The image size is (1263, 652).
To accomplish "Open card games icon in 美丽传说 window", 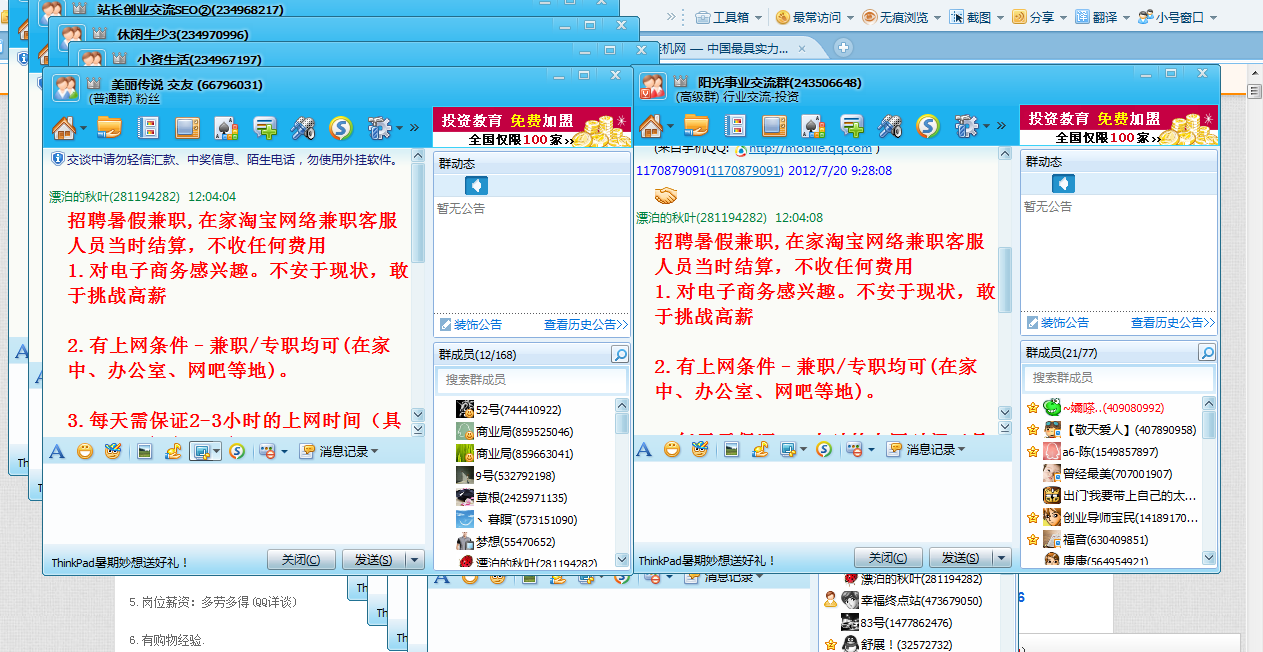I will coord(226,127).
